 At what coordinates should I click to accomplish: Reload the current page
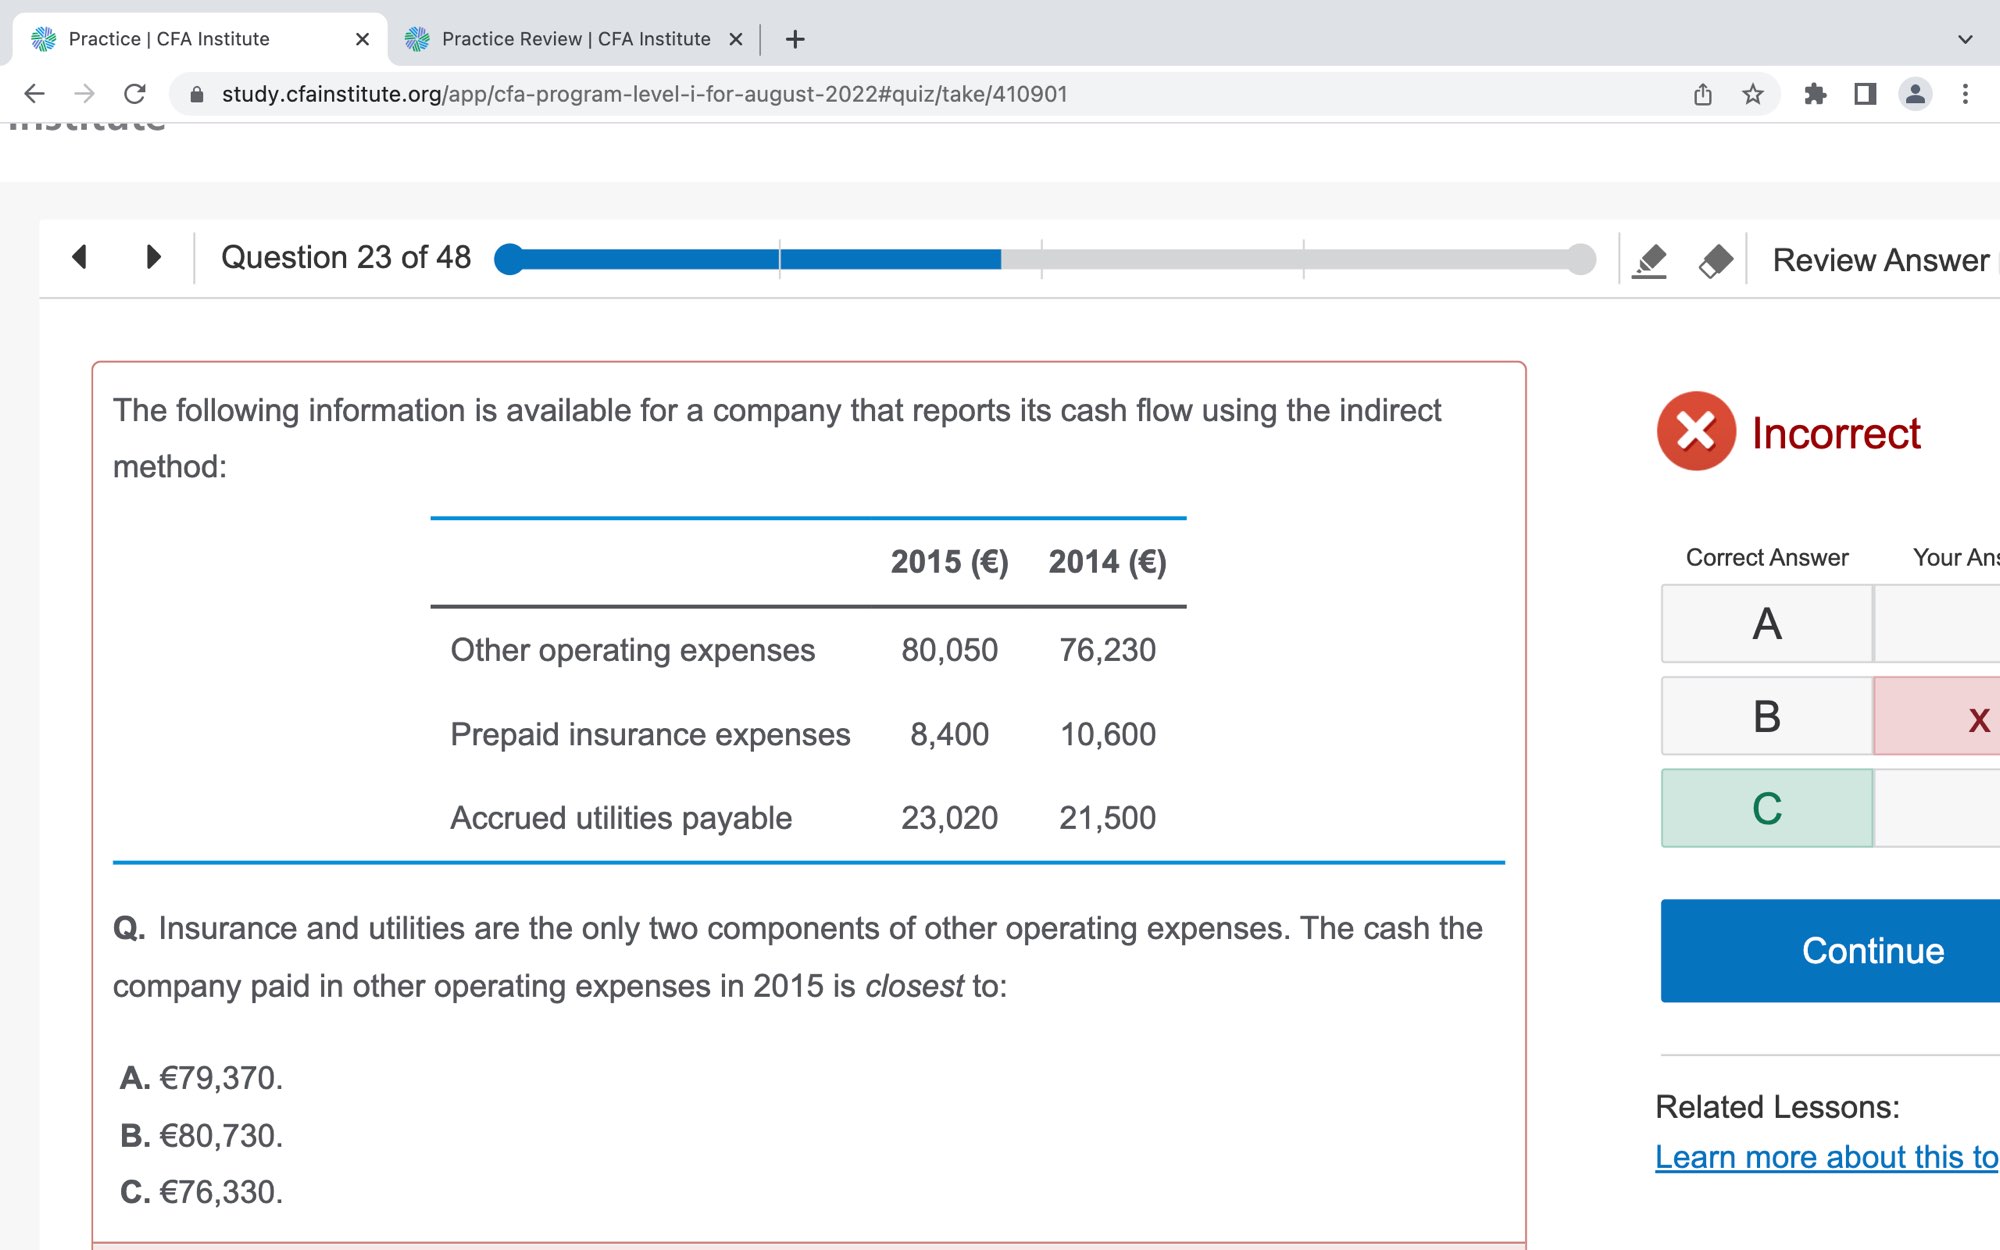(x=135, y=94)
